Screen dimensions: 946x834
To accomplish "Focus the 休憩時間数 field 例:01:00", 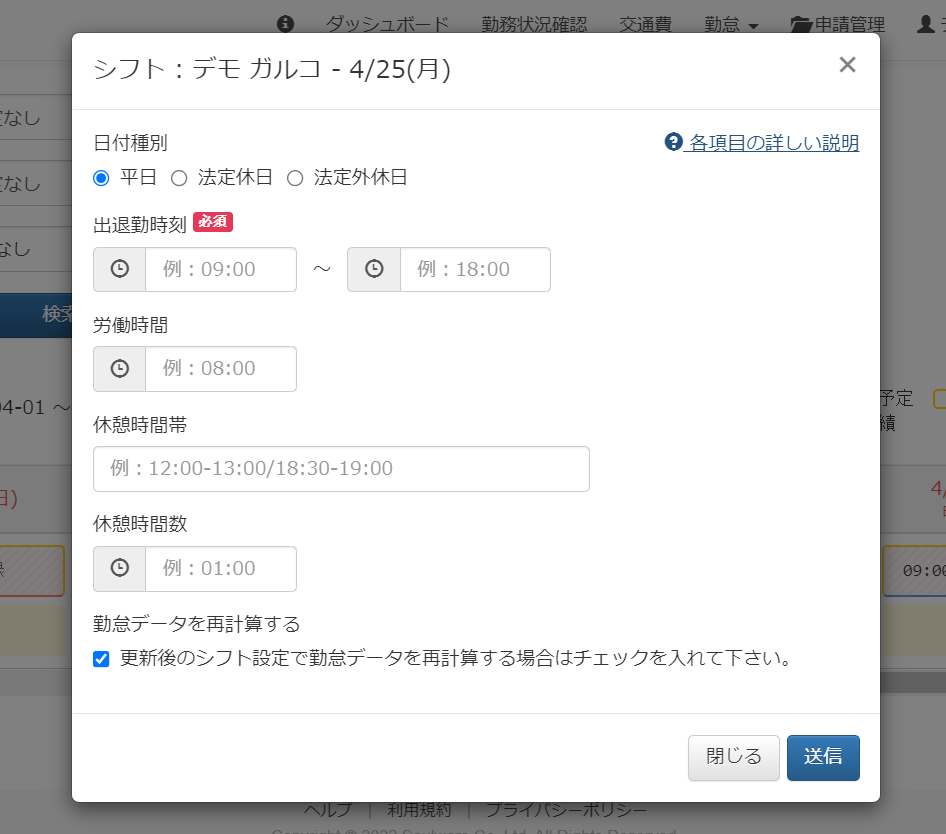I will [221, 568].
